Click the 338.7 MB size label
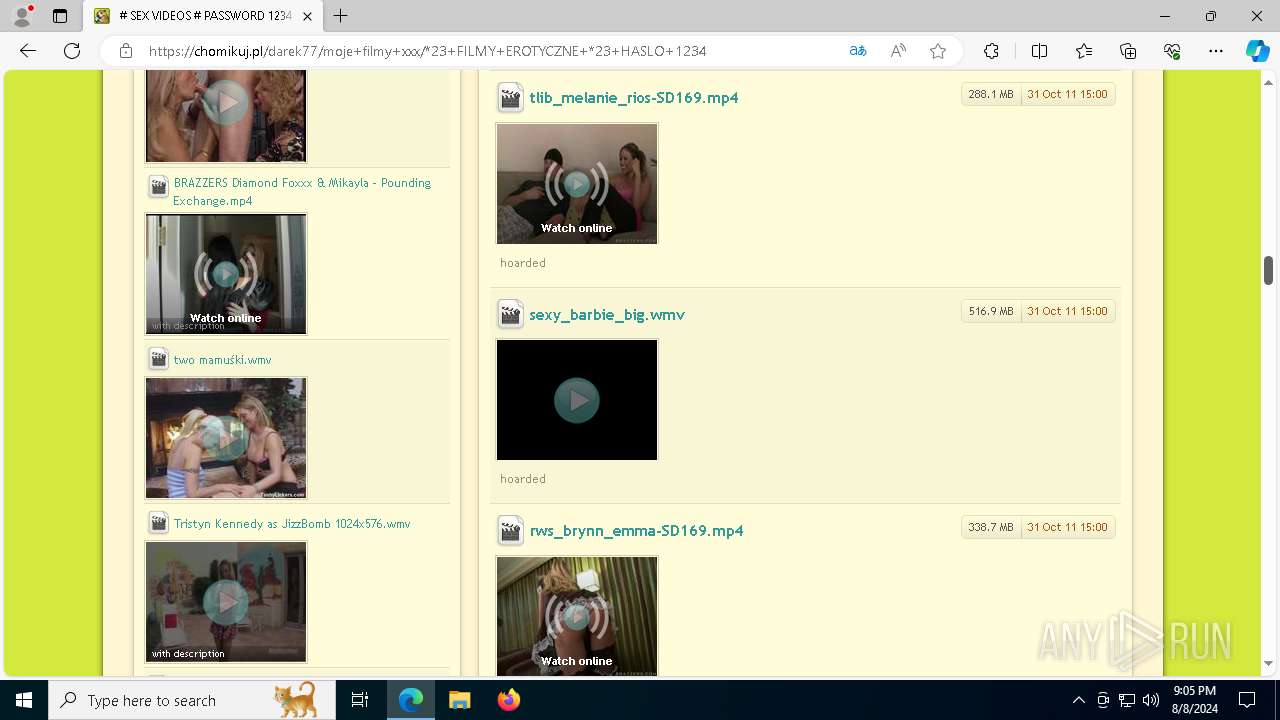Image resolution: width=1280 pixels, height=720 pixels. [x=991, y=527]
